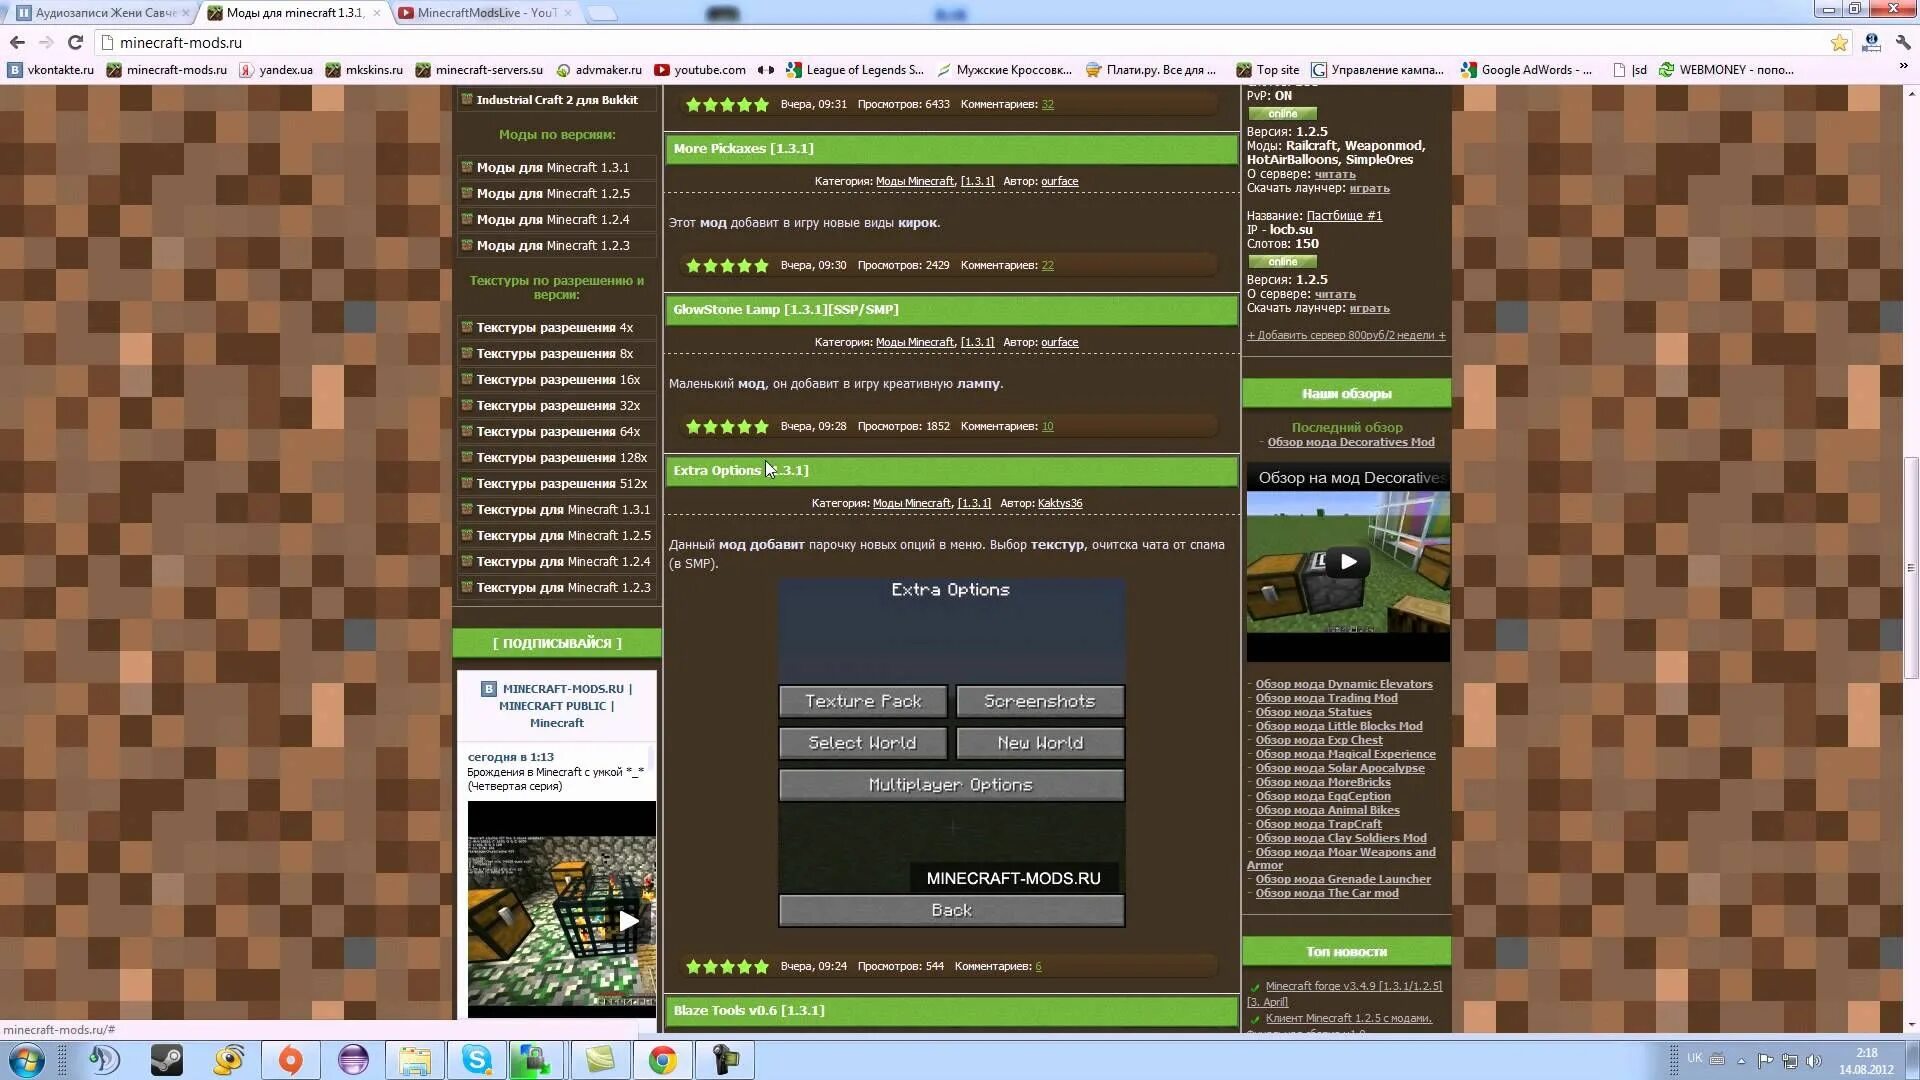Click the new tab button
The height and width of the screenshot is (1080, 1920).
click(601, 13)
